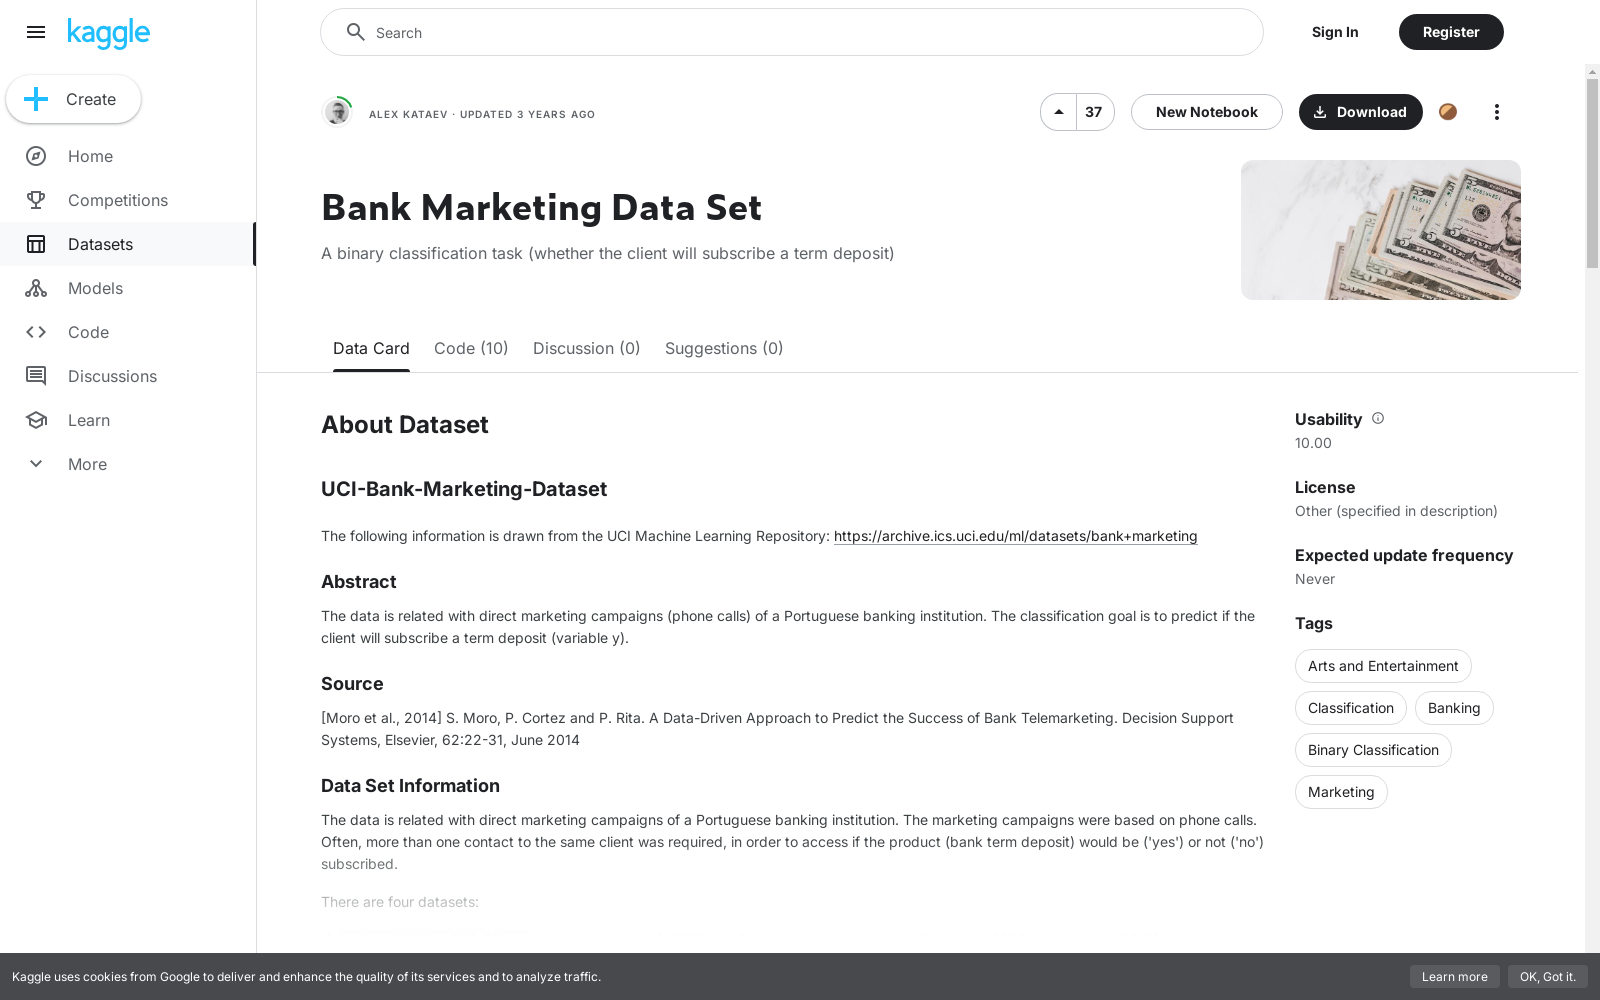Click the New Notebook button

(1206, 112)
